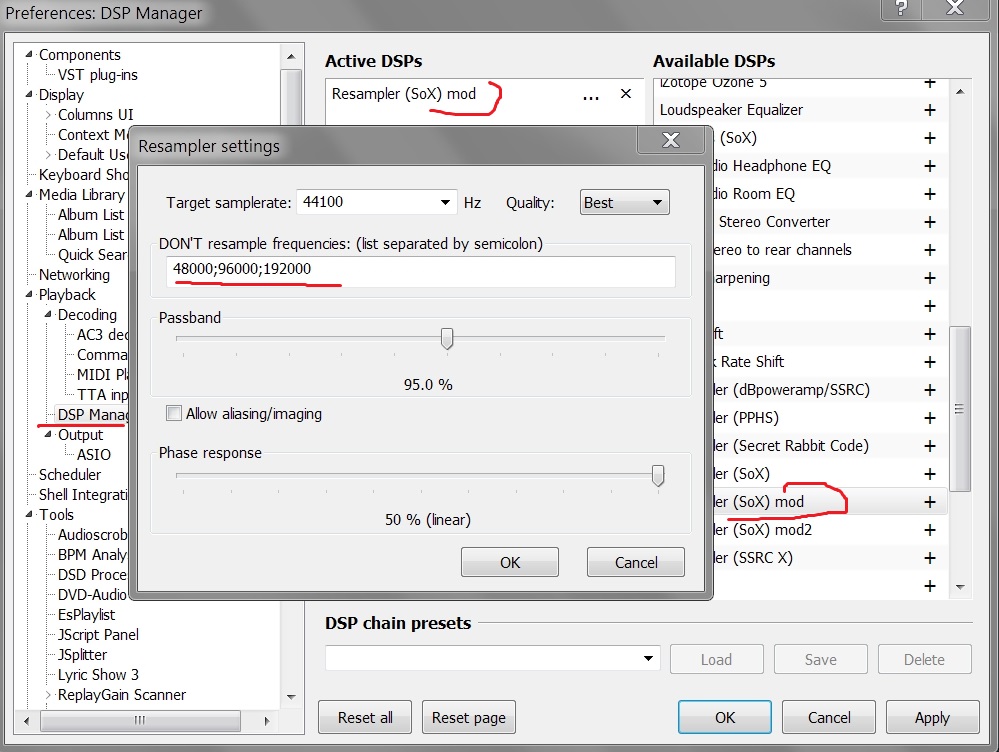Viewport: 999px width, 752px height.
Task: Collapse the Tools tree node
Action: pos(29,514)
